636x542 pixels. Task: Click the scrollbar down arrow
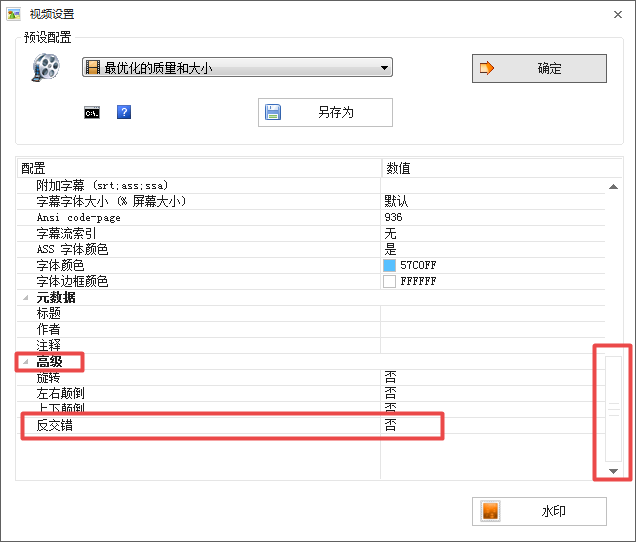click(613, 470)
